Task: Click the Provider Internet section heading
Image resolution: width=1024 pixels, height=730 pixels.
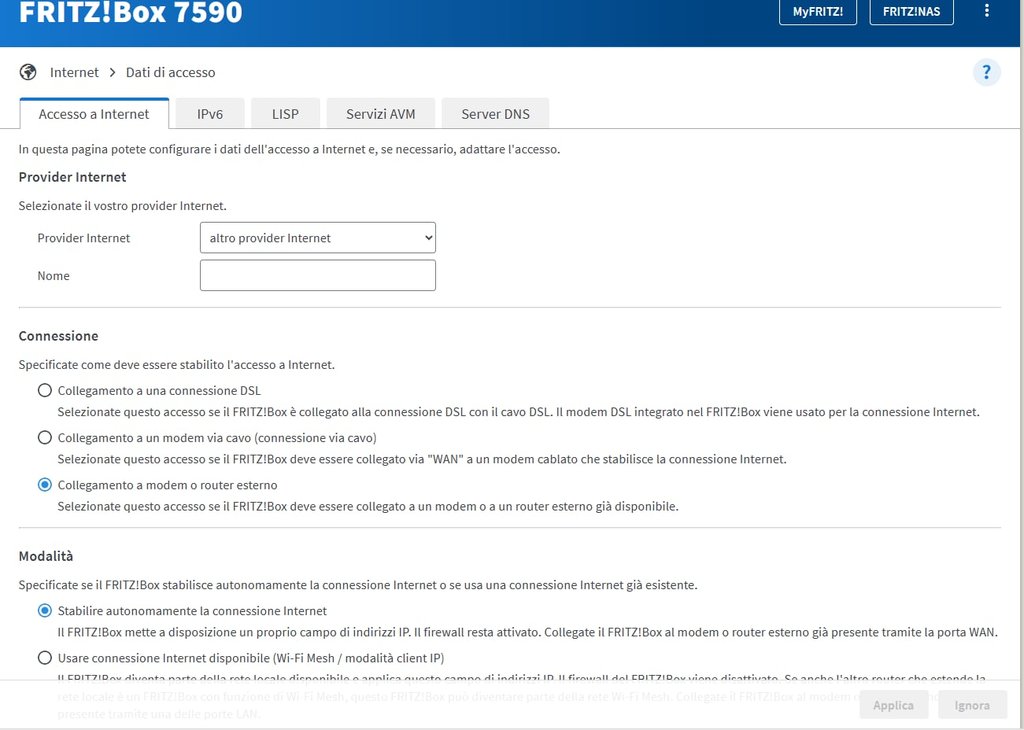Action: (72, 177)
